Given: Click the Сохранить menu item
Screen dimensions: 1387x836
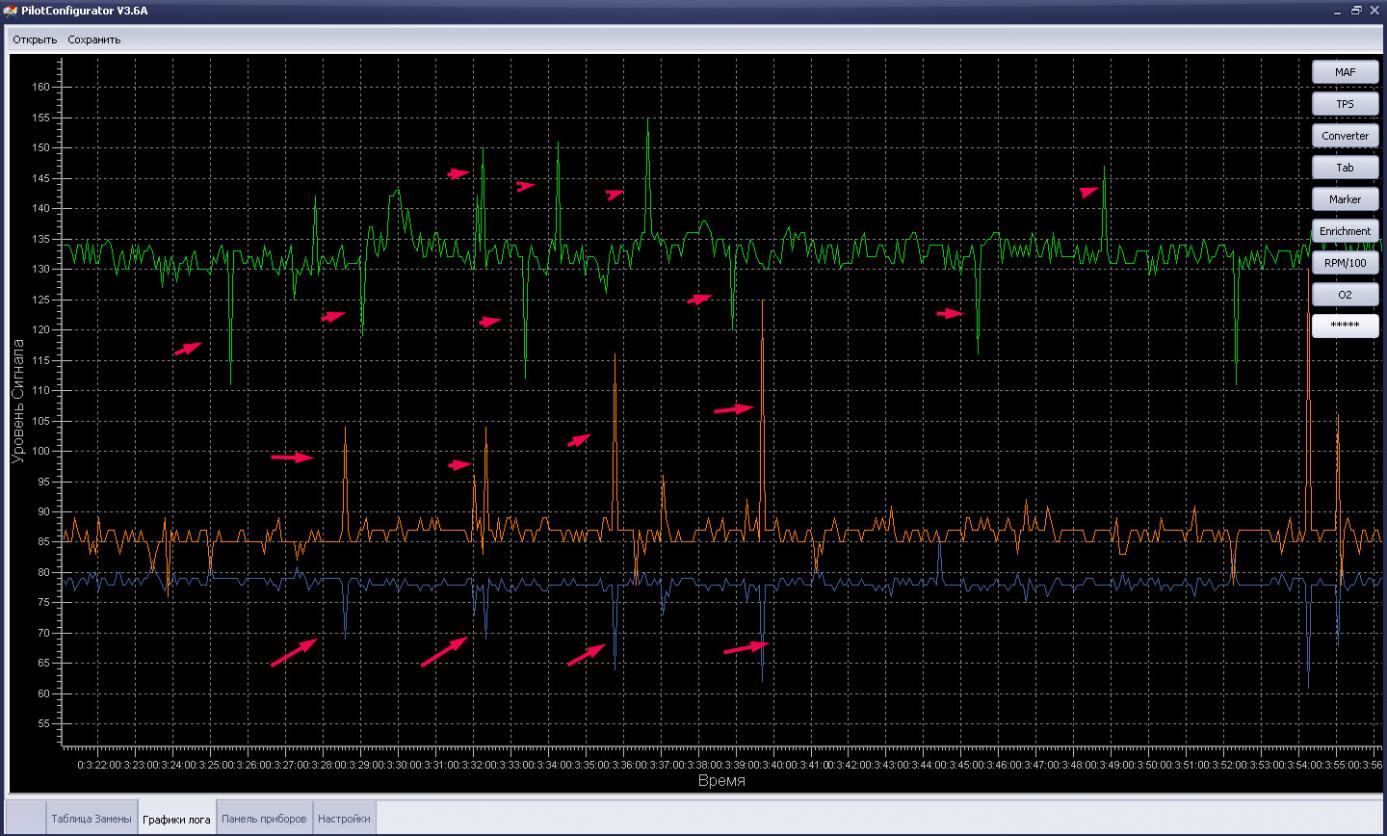Looking at the screenshot, I should (94, 40).
